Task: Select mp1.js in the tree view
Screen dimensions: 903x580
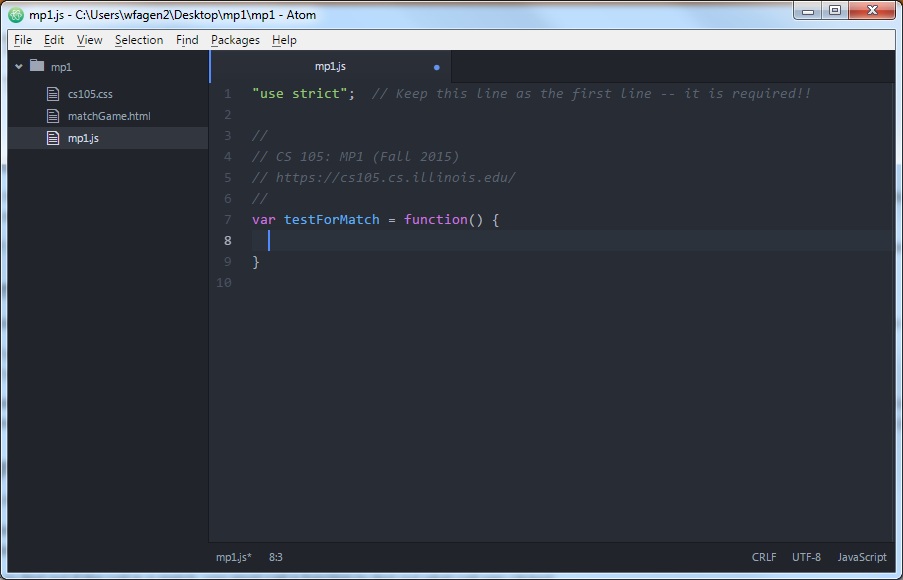Action: tap(84, 138)
